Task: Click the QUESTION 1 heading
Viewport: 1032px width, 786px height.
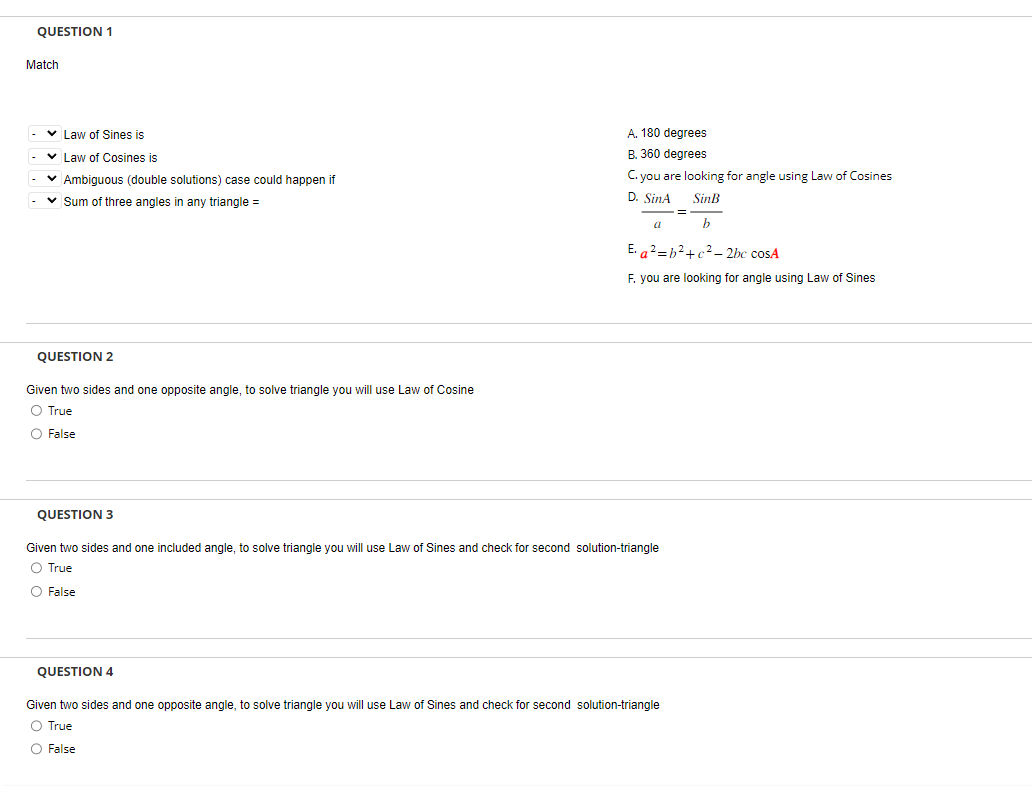Action: click(75, 31)
